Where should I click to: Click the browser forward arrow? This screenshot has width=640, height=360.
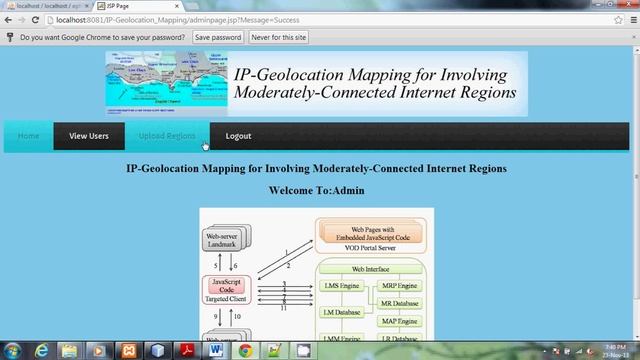point(22,20)
